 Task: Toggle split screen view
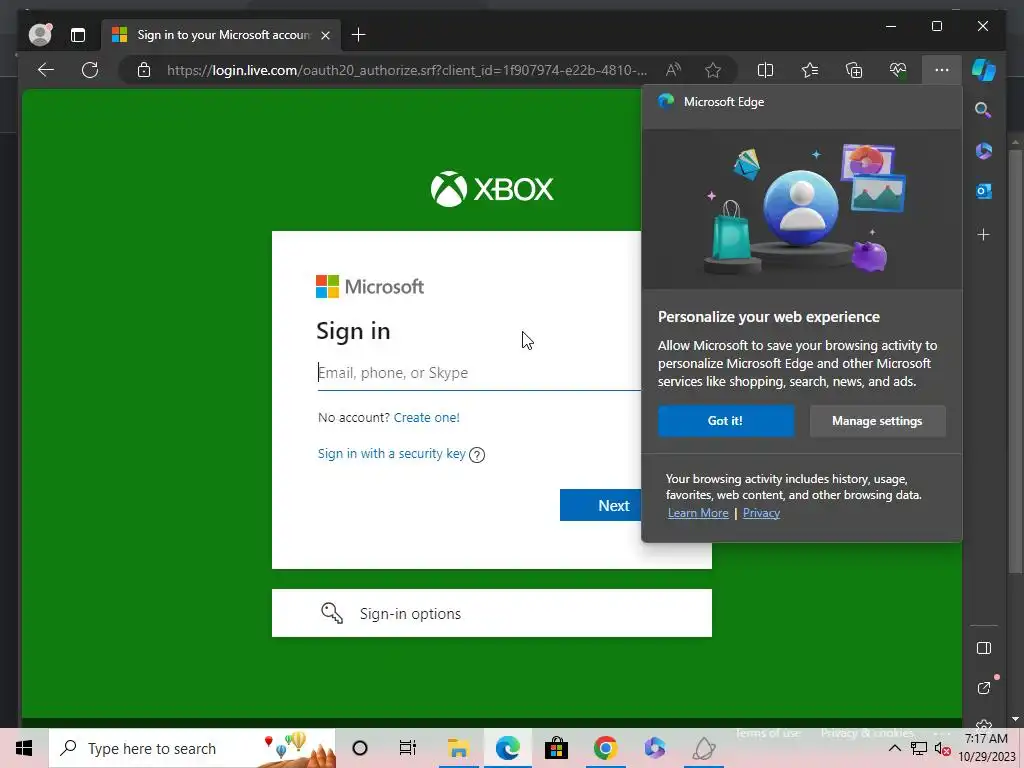(765, 70)
